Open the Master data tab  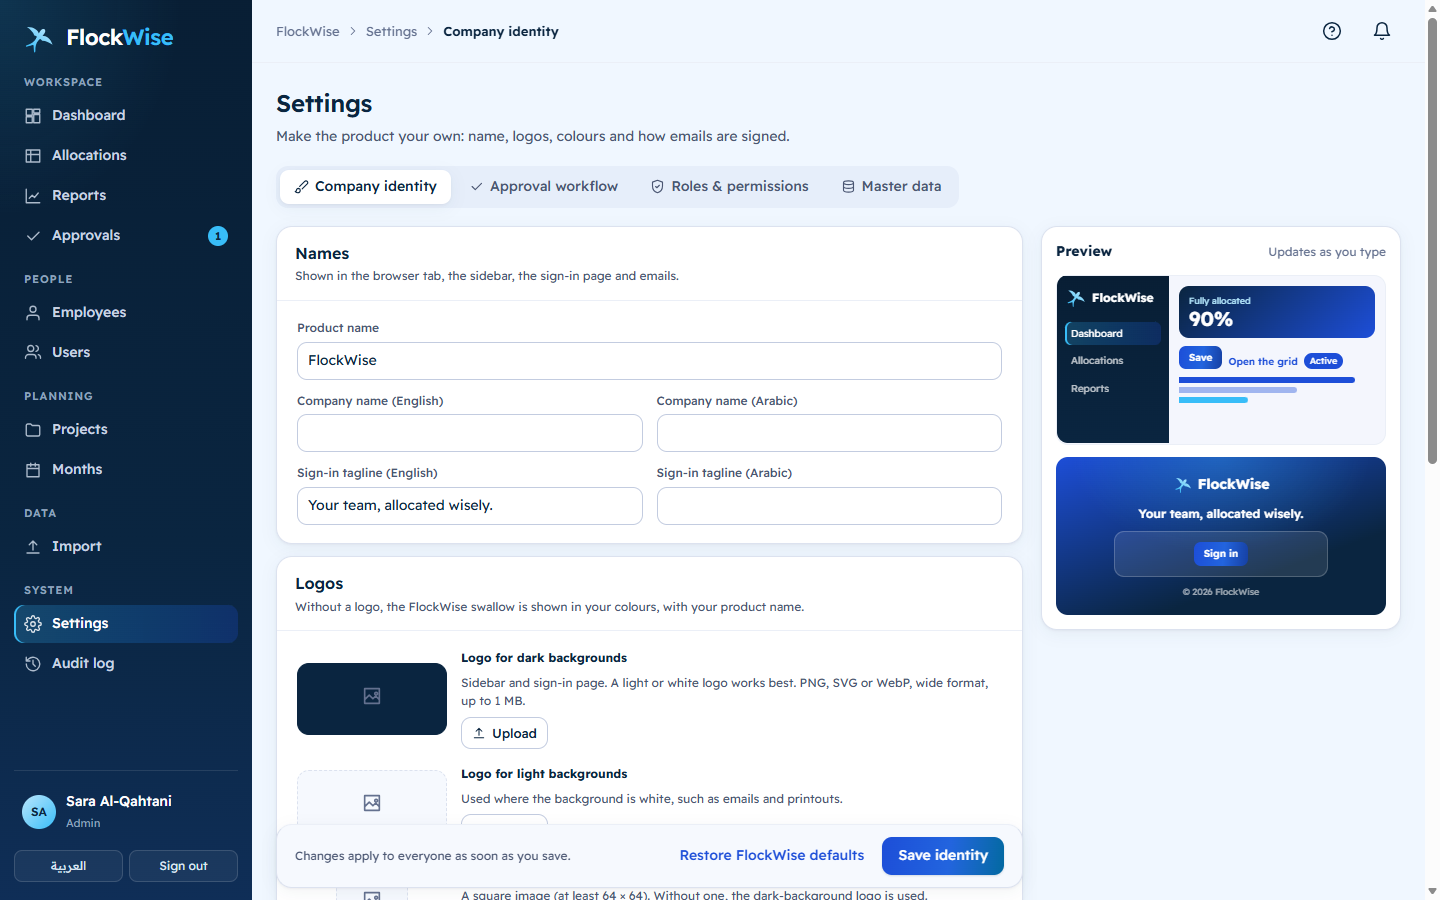click(891, 187)
